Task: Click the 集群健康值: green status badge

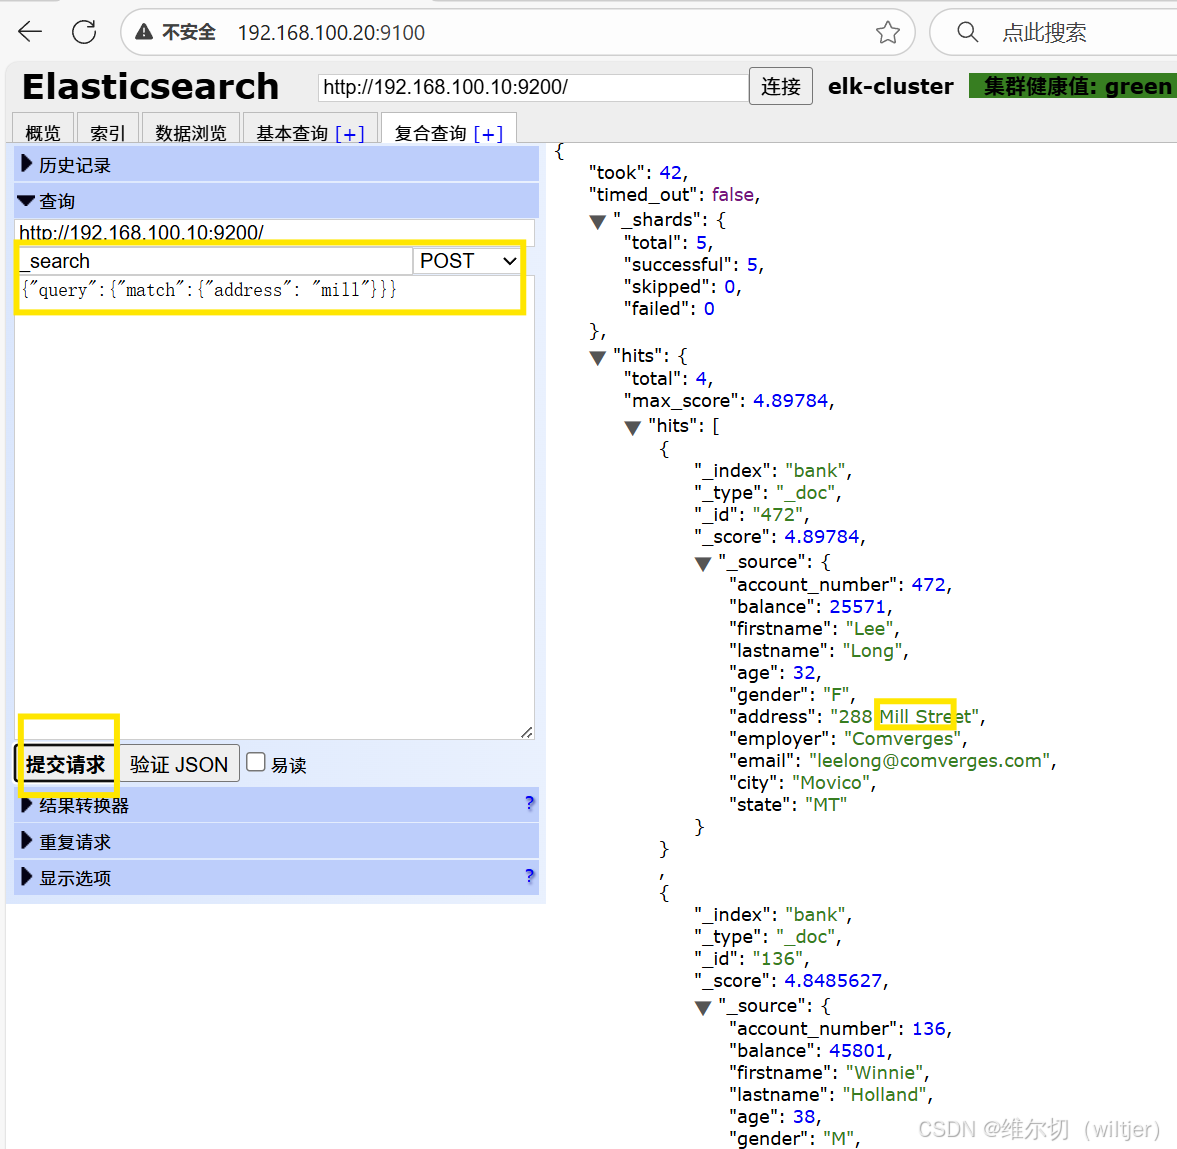Action: tap(1073, 86)
